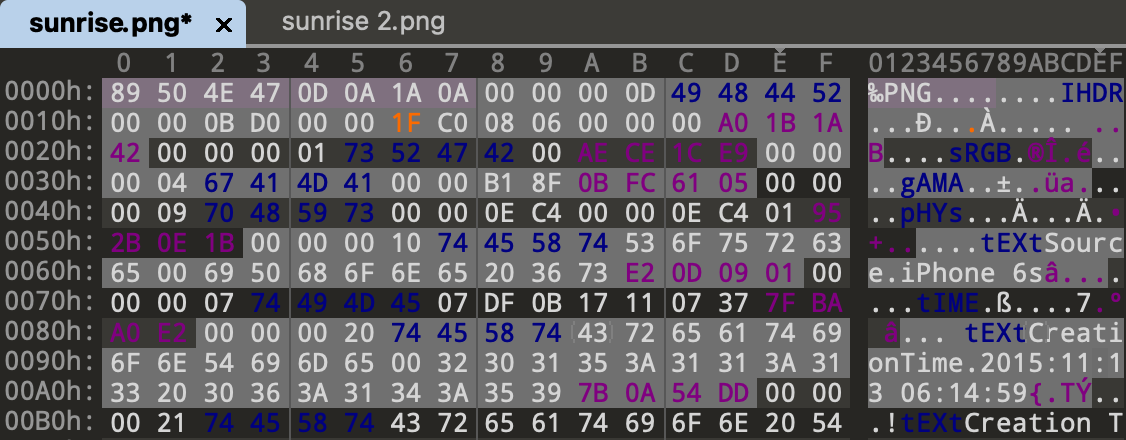The width and height of the screenshot is (1126, 440).
Task: Click the C0 byte in row 0010h
Action: coord(452,123)
